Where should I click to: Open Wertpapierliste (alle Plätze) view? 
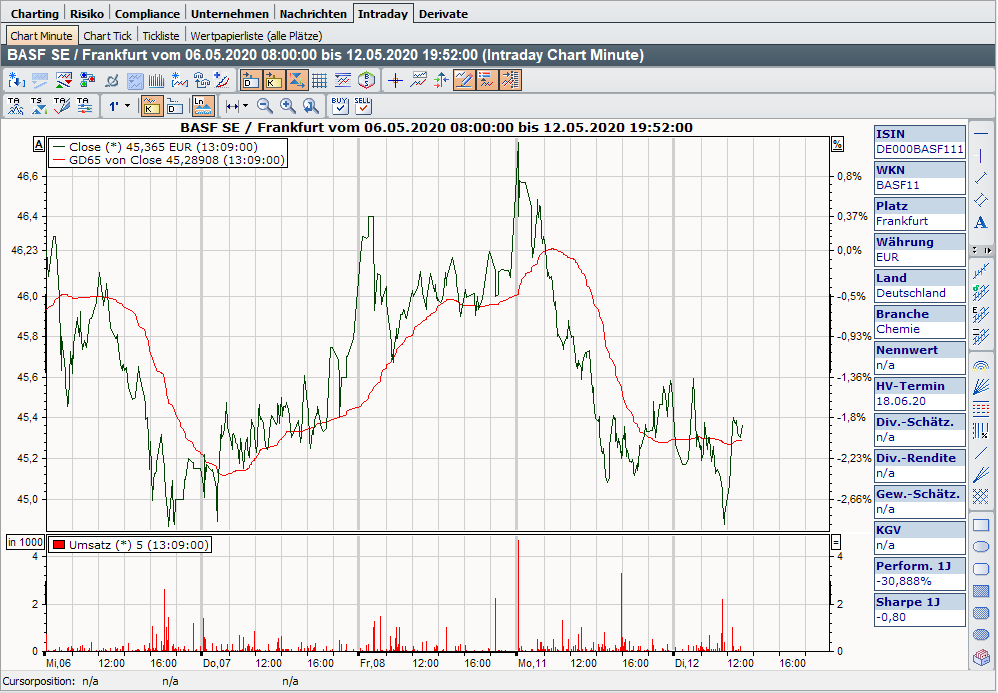(x=256, y=35)
